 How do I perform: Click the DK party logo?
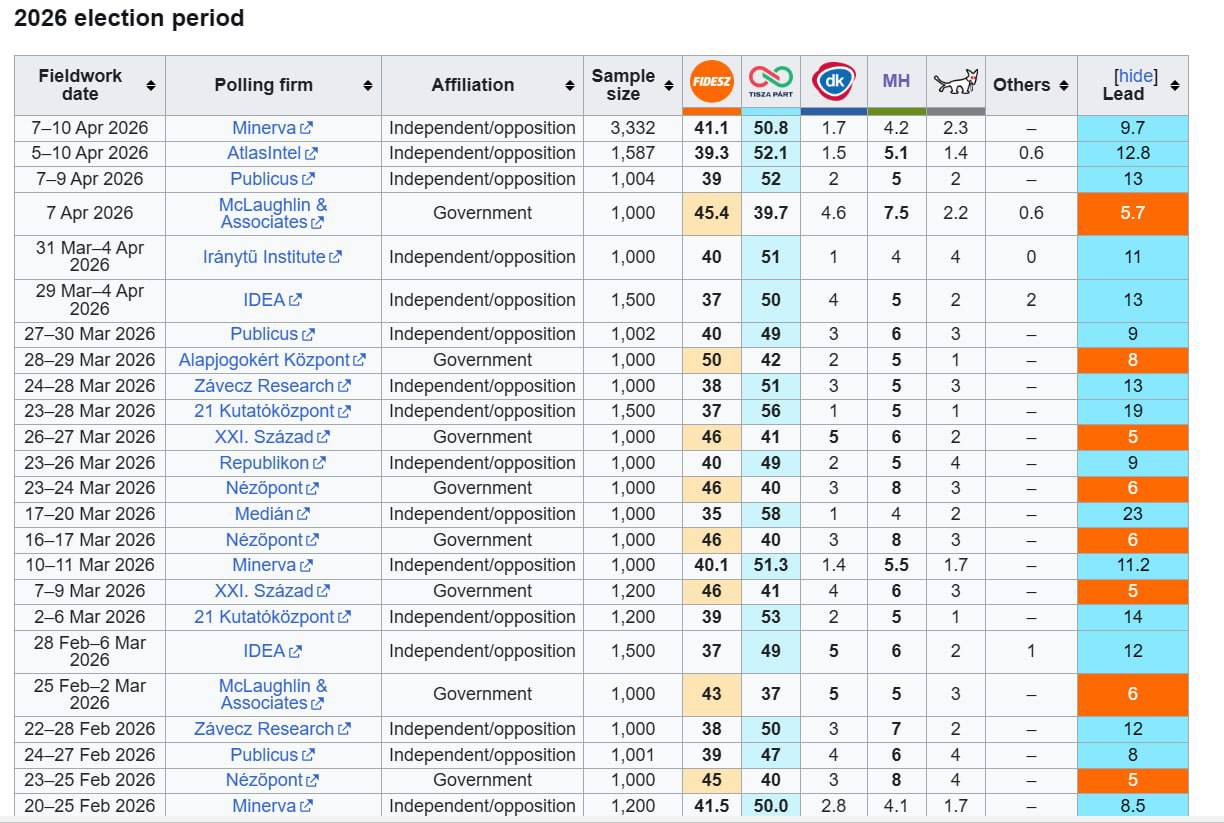pos(833,81)
